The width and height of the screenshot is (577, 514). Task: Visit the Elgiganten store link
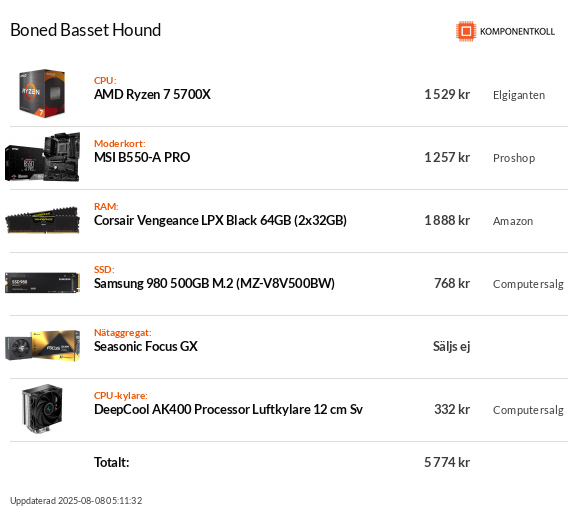(x=519, y=95)
